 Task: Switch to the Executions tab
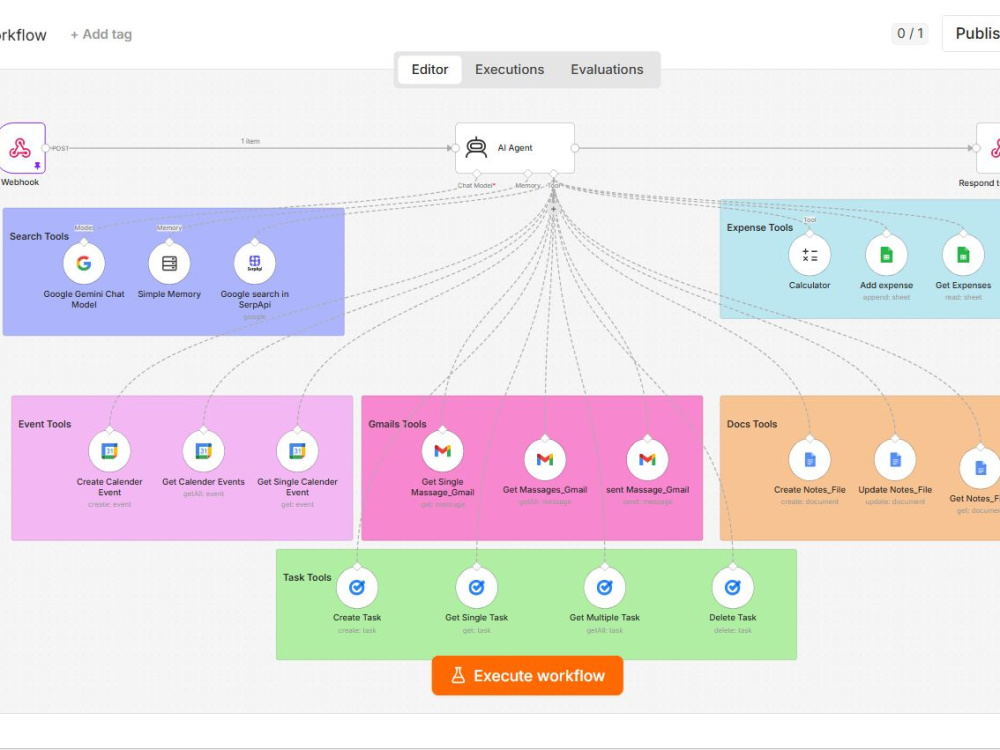509,70
